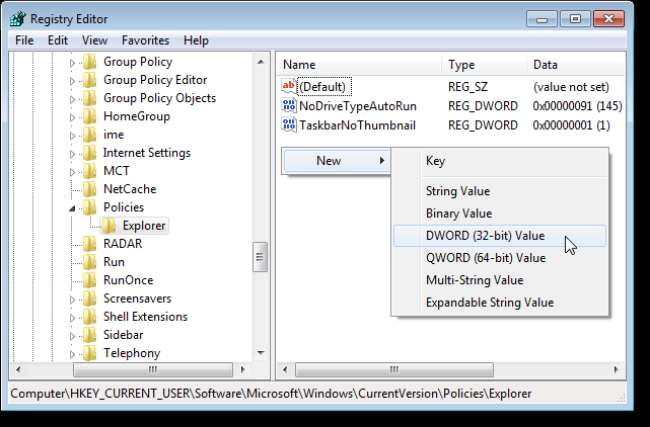Click the Group Policy Objects folder icon
Screen dimensions: 650x427
(x=90, y=99)
